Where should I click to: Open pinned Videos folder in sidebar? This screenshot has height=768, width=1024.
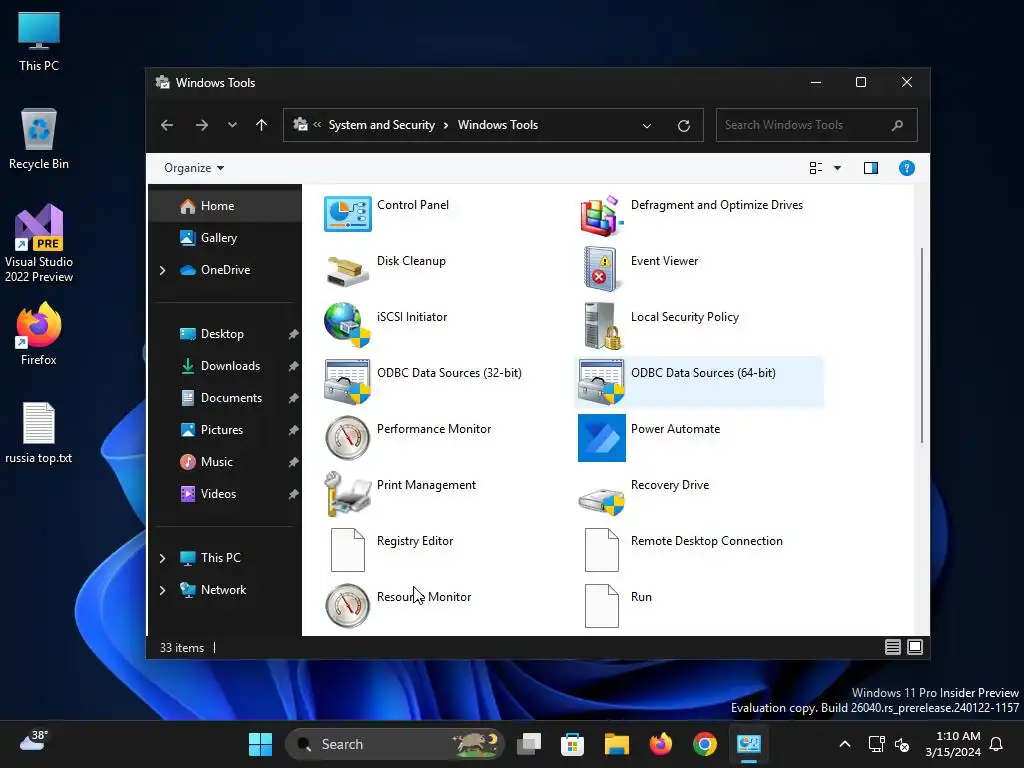(225, 494)
